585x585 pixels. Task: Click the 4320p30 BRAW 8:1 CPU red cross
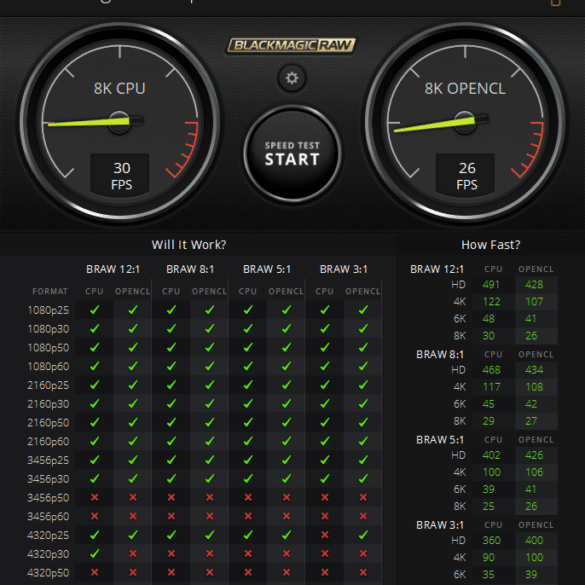click(171, 554)
